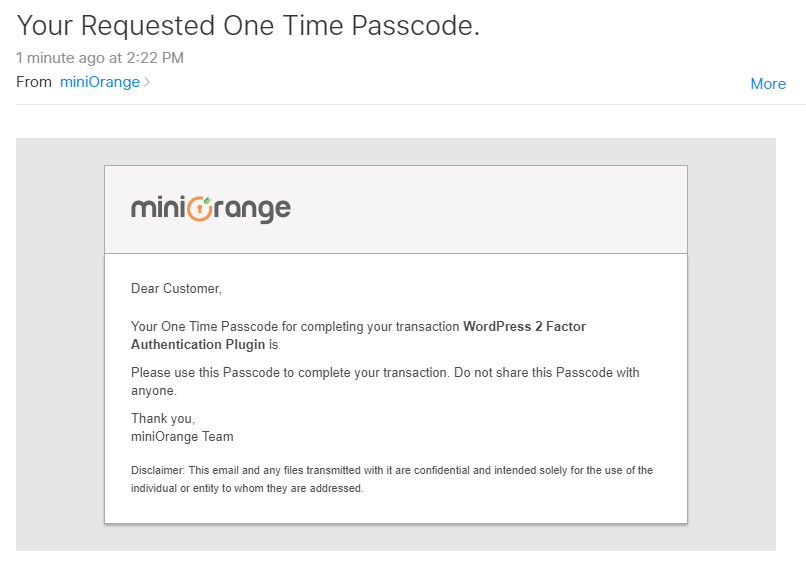Select the email subject heading
The height and width of the screenshot is (574, 806).
[248, 26]
